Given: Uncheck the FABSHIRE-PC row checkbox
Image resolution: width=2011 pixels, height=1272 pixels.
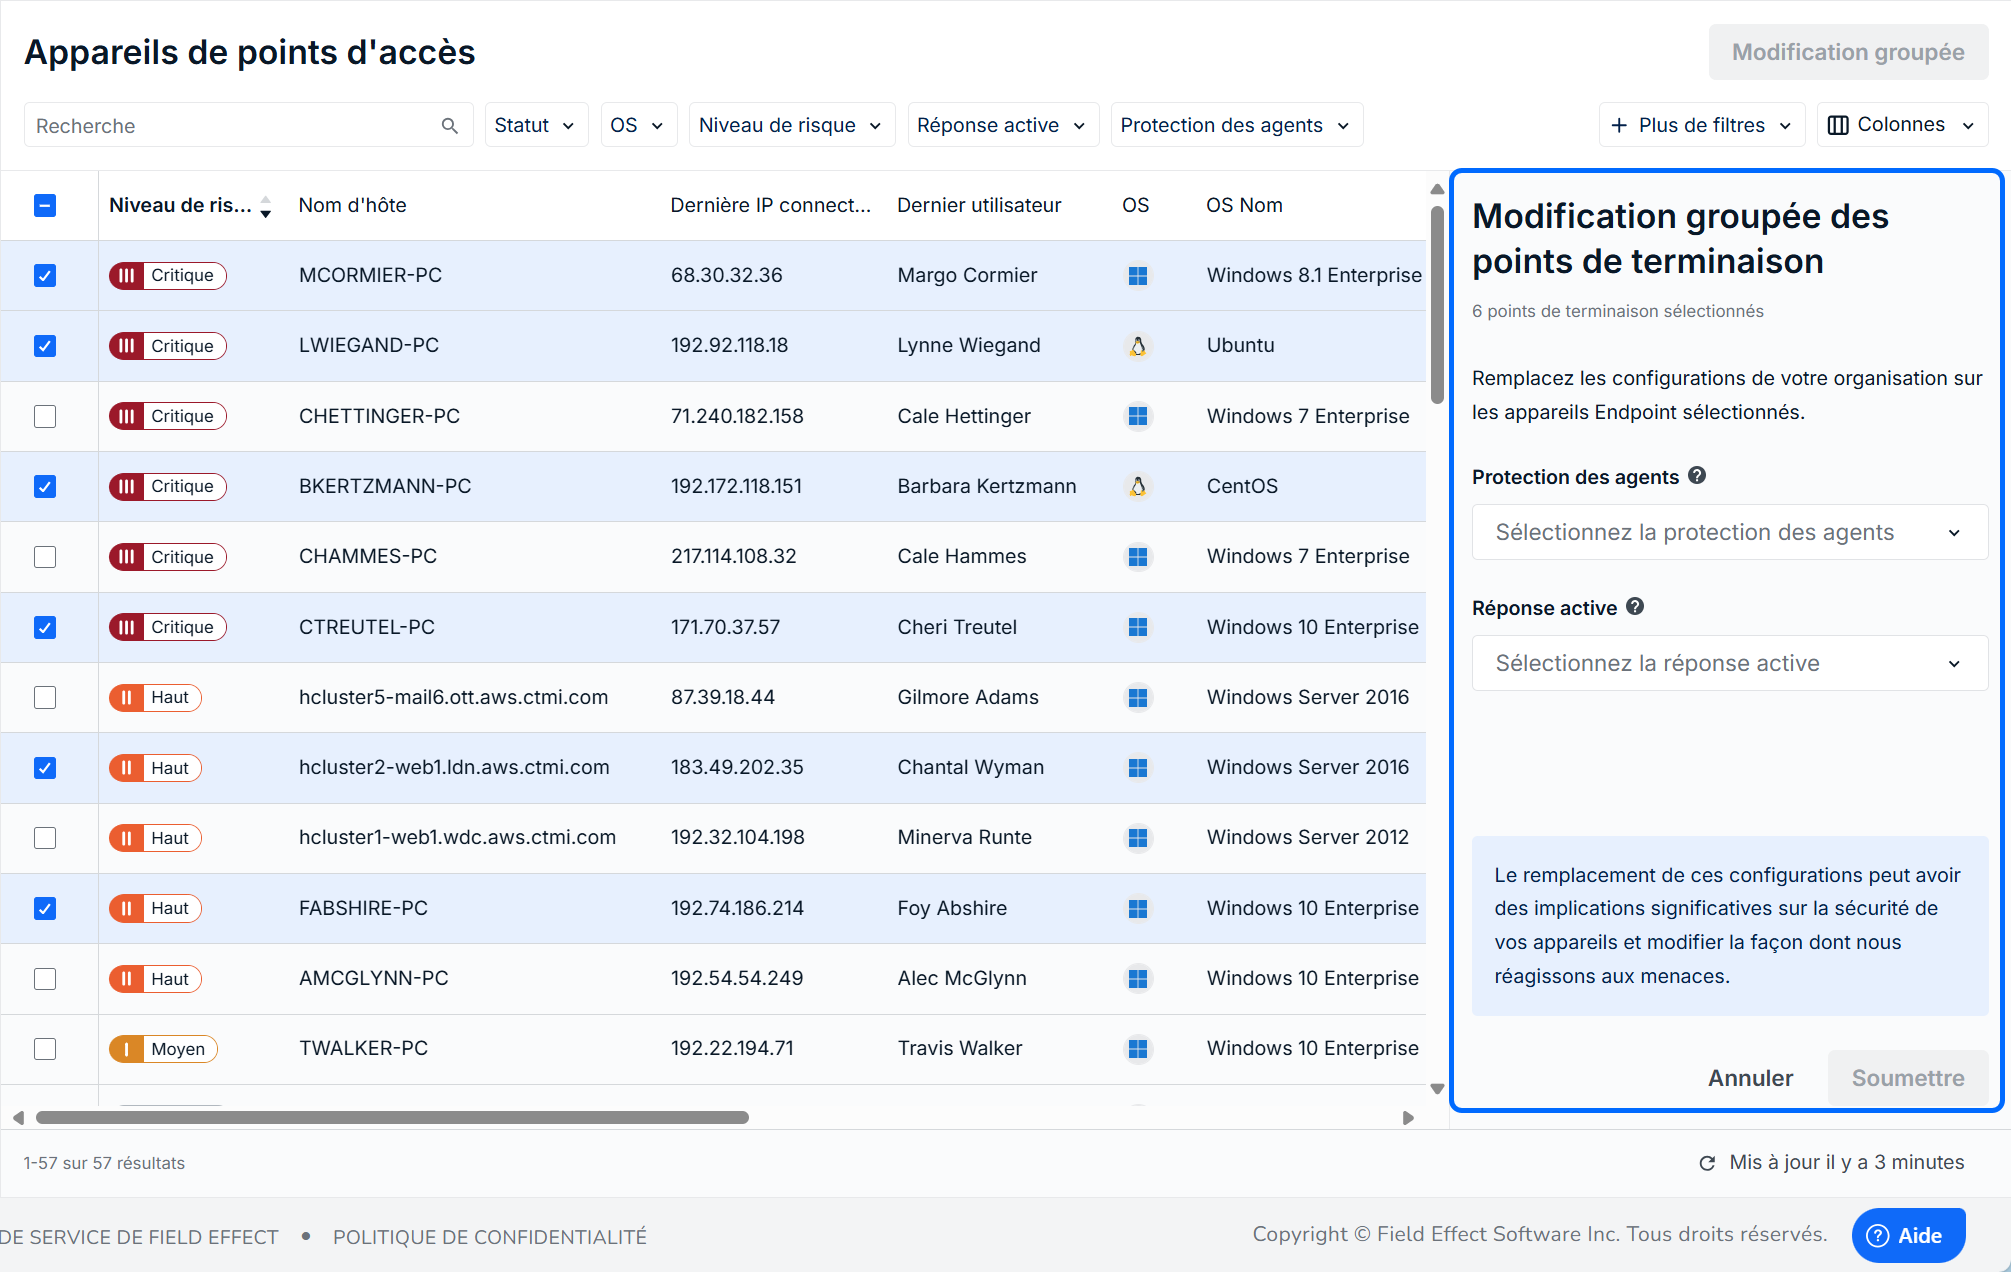Looking at the screenshot, I should (45, 908).
